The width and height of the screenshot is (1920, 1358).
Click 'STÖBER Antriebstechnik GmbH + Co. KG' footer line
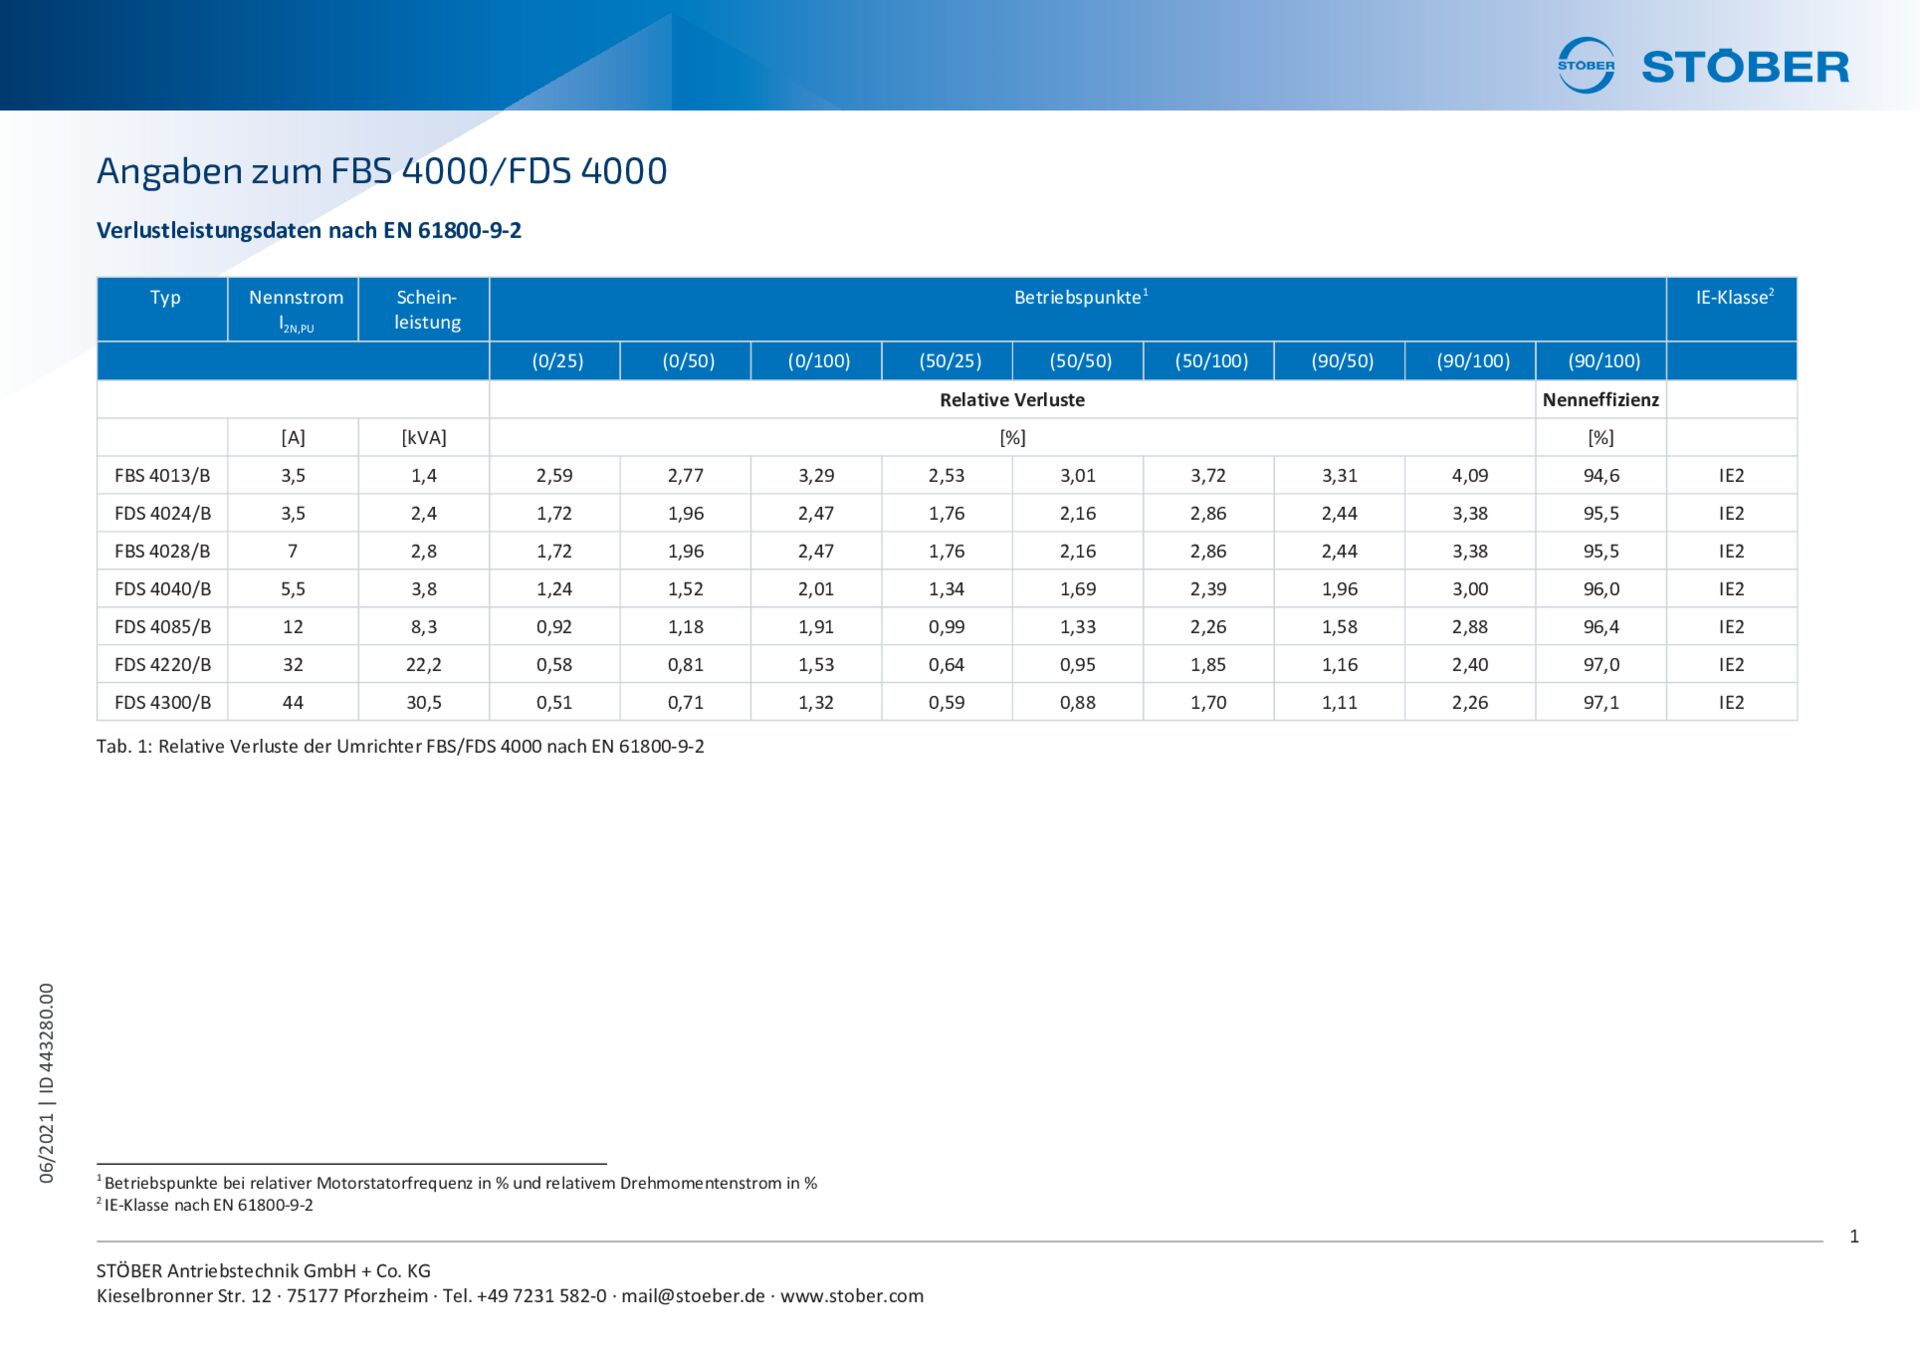[x=263, y=1271]
